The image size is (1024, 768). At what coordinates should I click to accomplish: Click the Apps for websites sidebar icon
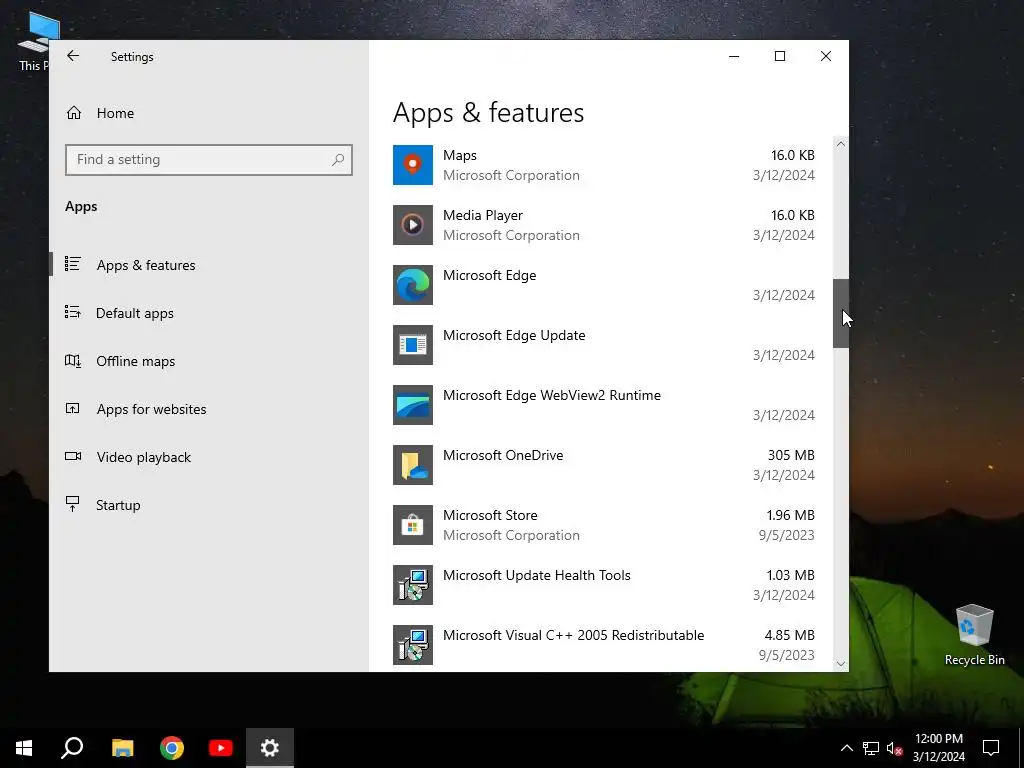72,408
